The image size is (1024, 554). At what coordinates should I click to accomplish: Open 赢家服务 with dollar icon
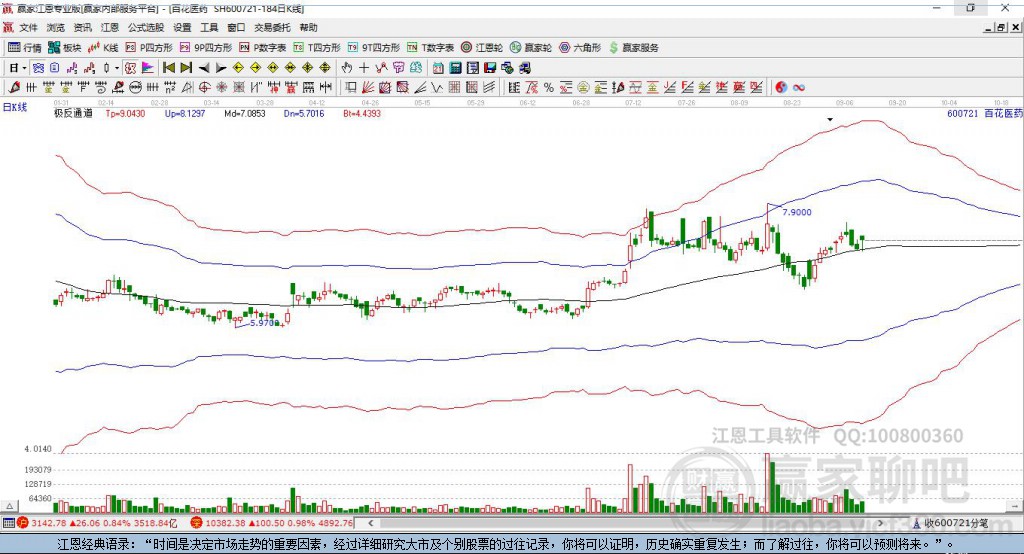[x=633, y=48]
